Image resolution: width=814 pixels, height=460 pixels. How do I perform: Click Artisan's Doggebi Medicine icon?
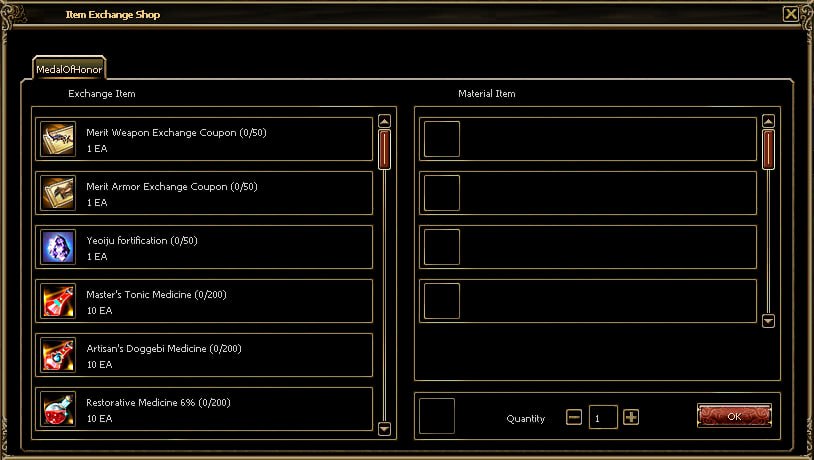pos(58,355)
